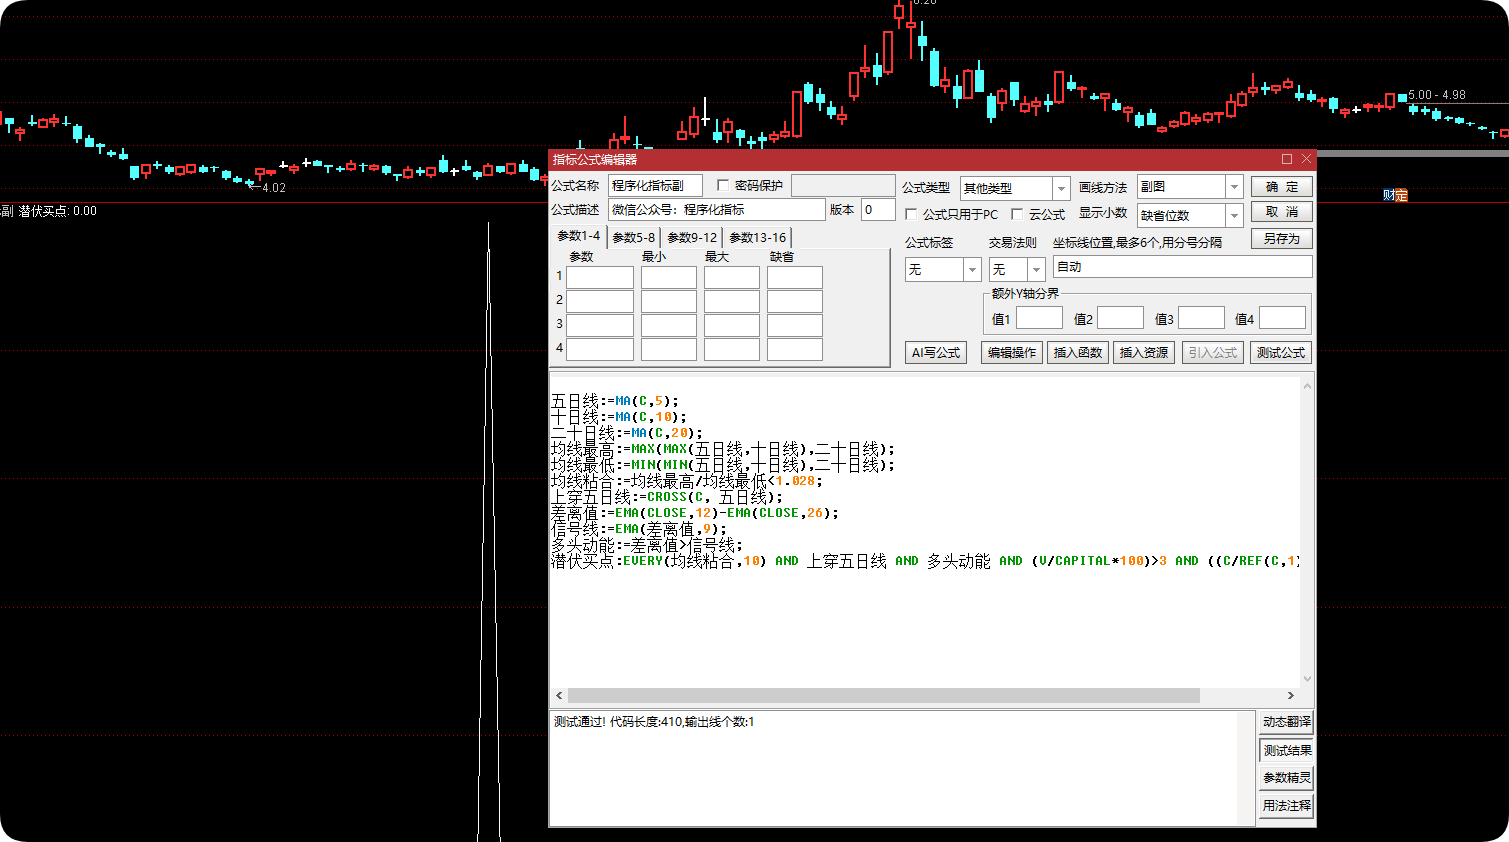Viewport: 1509px width, 842px height.
Task: Switch to the 参数1-4 tab
Action: click(579, 236)
